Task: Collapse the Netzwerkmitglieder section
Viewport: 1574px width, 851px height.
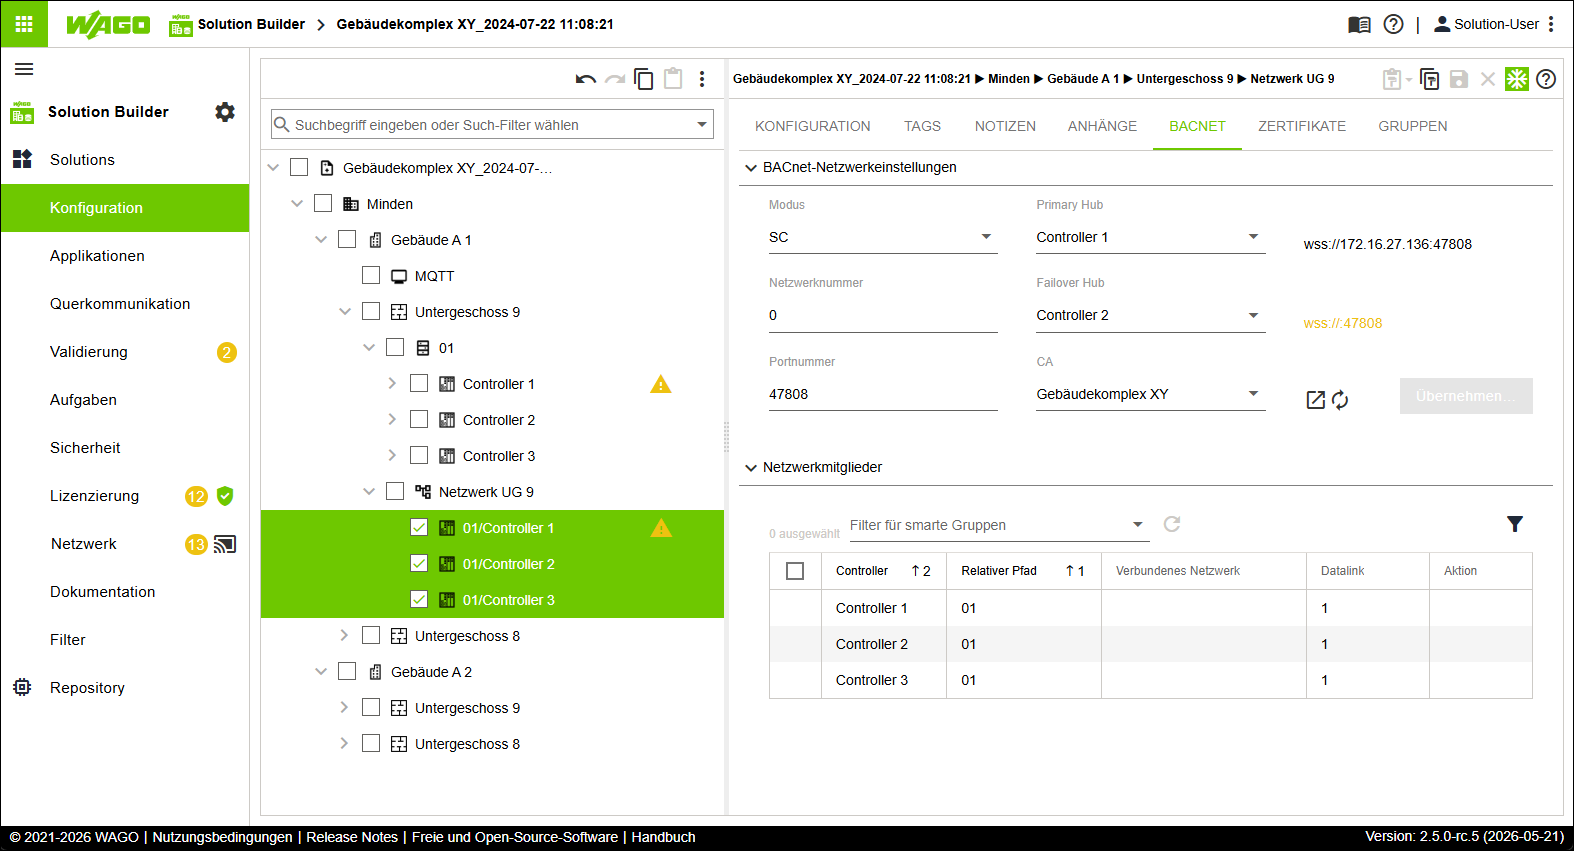Action: click(751, 468)
